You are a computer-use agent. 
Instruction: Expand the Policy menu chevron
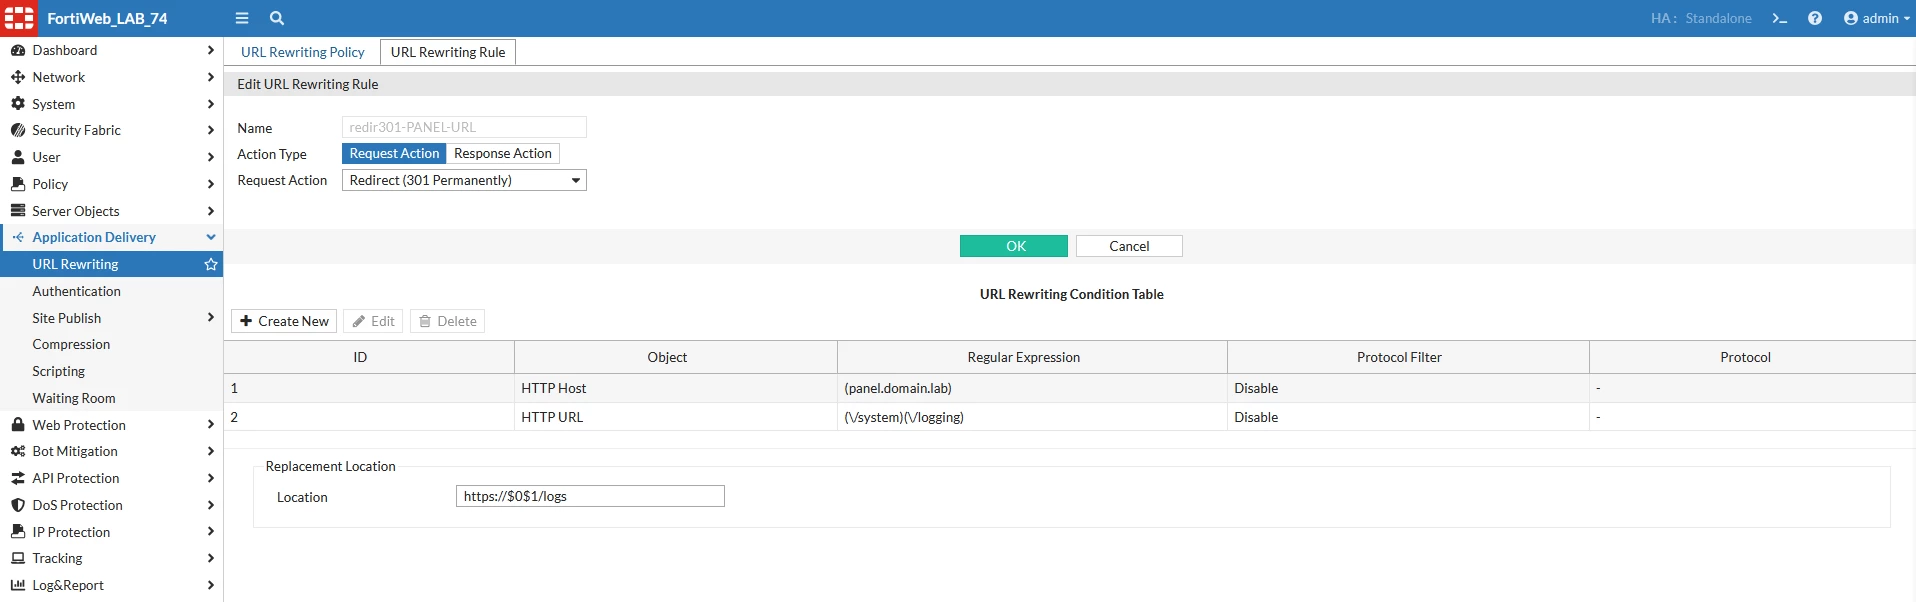(x=210, y=184)
